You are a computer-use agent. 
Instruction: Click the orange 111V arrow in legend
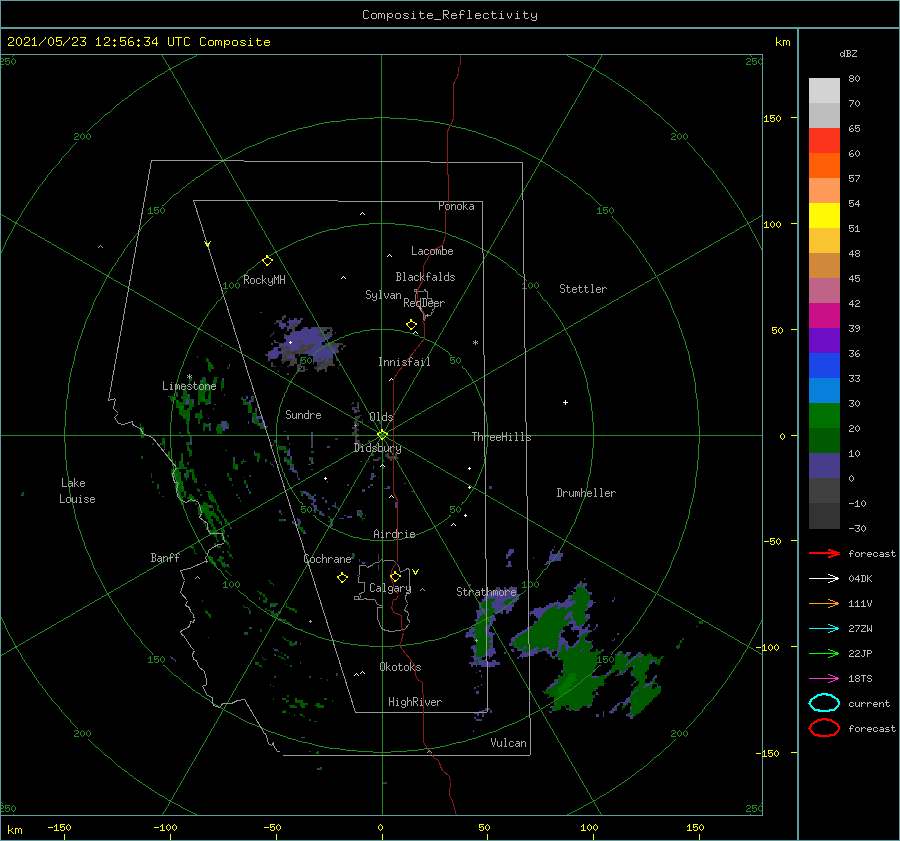tap(824, 603)
